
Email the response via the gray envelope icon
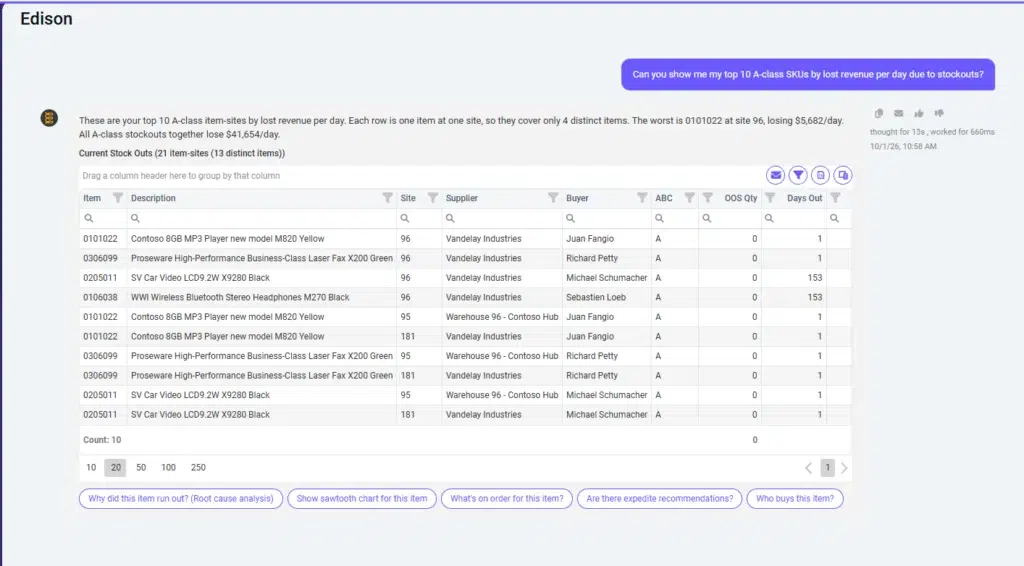tap(899, 114)
